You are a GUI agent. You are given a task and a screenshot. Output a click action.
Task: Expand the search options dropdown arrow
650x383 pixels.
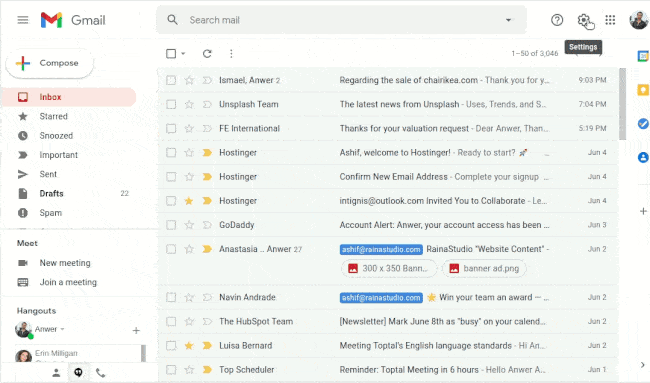[x=508, y=20]
